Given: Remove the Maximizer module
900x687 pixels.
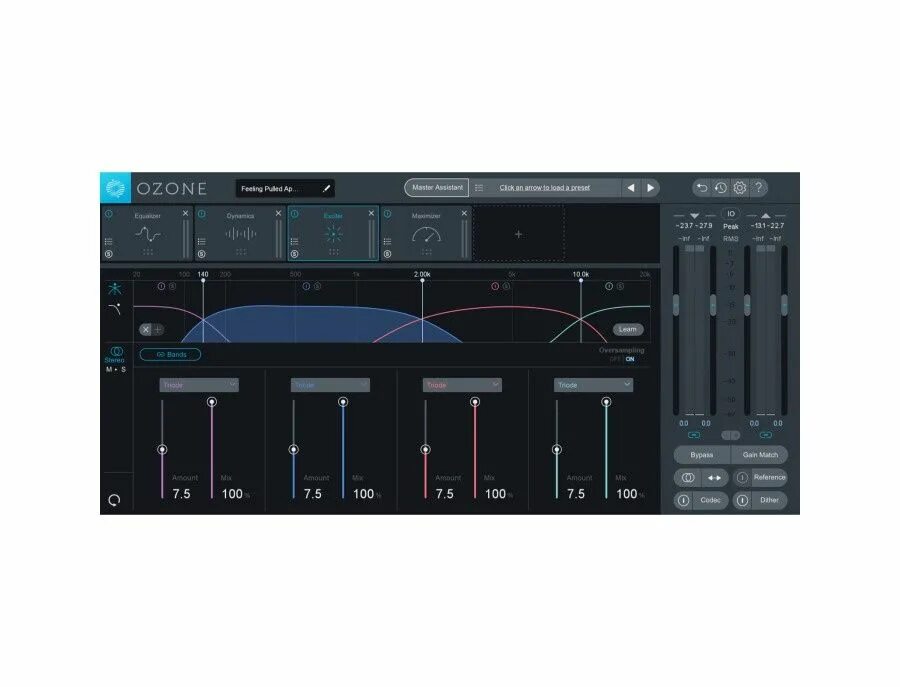Looking at the screenshot, I should tap(464, 214).
